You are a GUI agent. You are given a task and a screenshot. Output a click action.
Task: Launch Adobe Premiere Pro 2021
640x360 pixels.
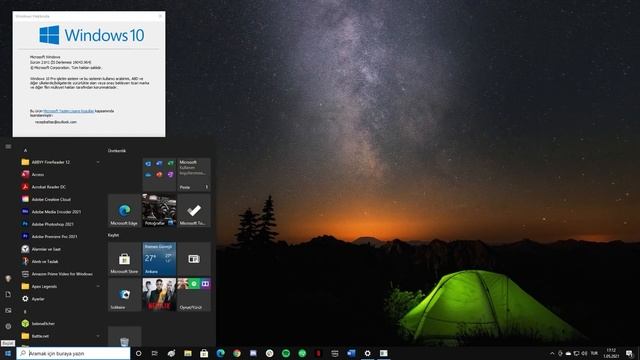60,236
